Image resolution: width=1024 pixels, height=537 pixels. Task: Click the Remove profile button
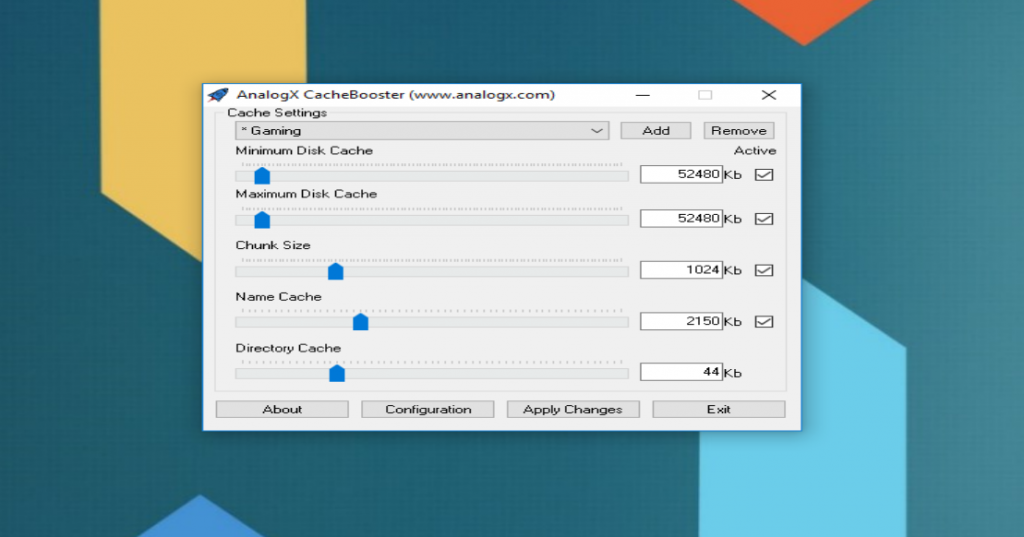pyautogui.click(x=739, y=131)
